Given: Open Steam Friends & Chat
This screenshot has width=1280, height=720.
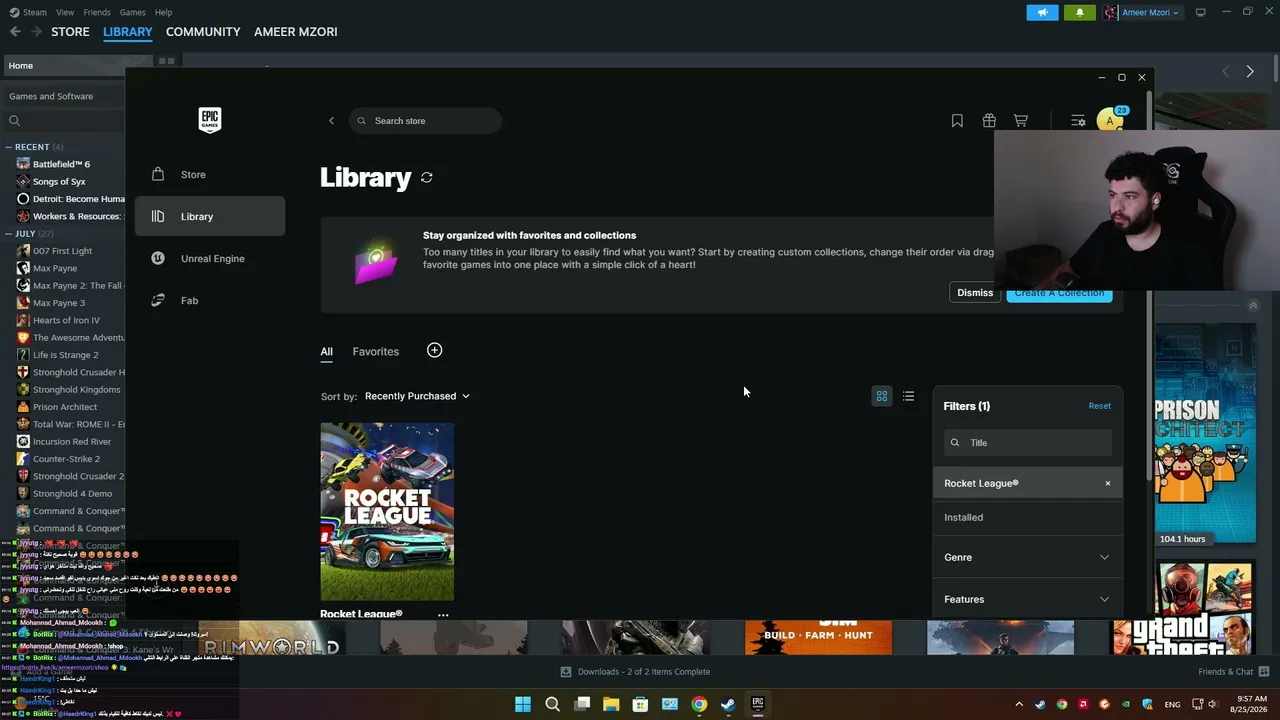Looking at the screenshot, I should click(1233, 672).
